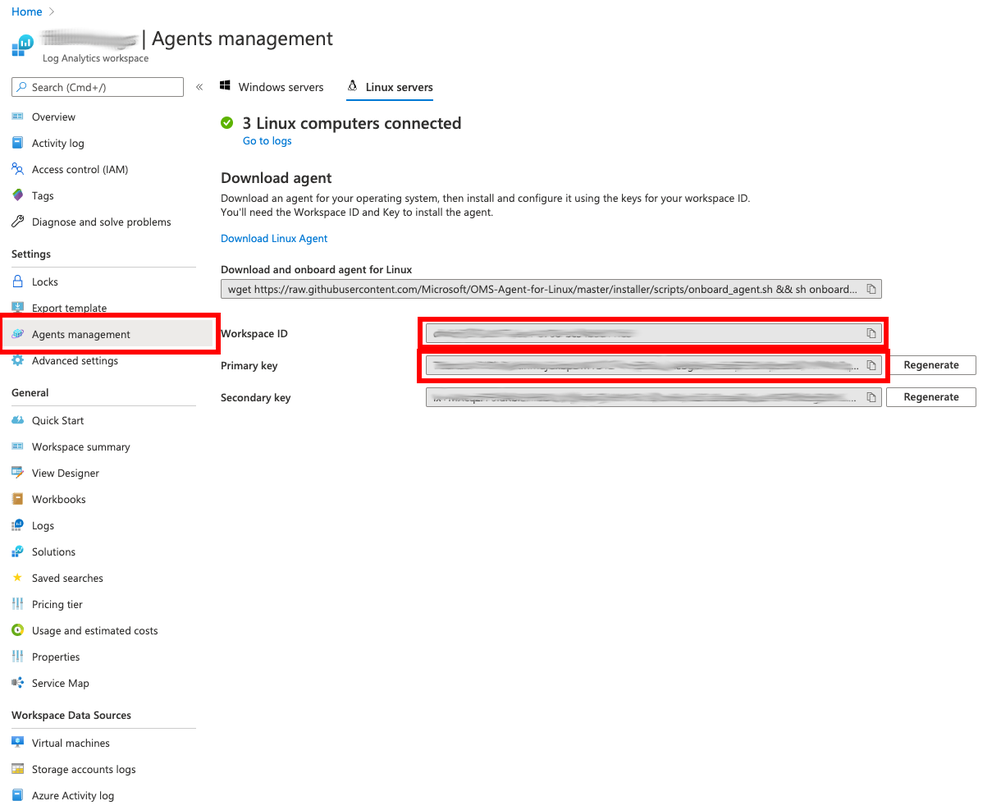Collapse the sidebar with the double chevron

(x=199, y=86)
